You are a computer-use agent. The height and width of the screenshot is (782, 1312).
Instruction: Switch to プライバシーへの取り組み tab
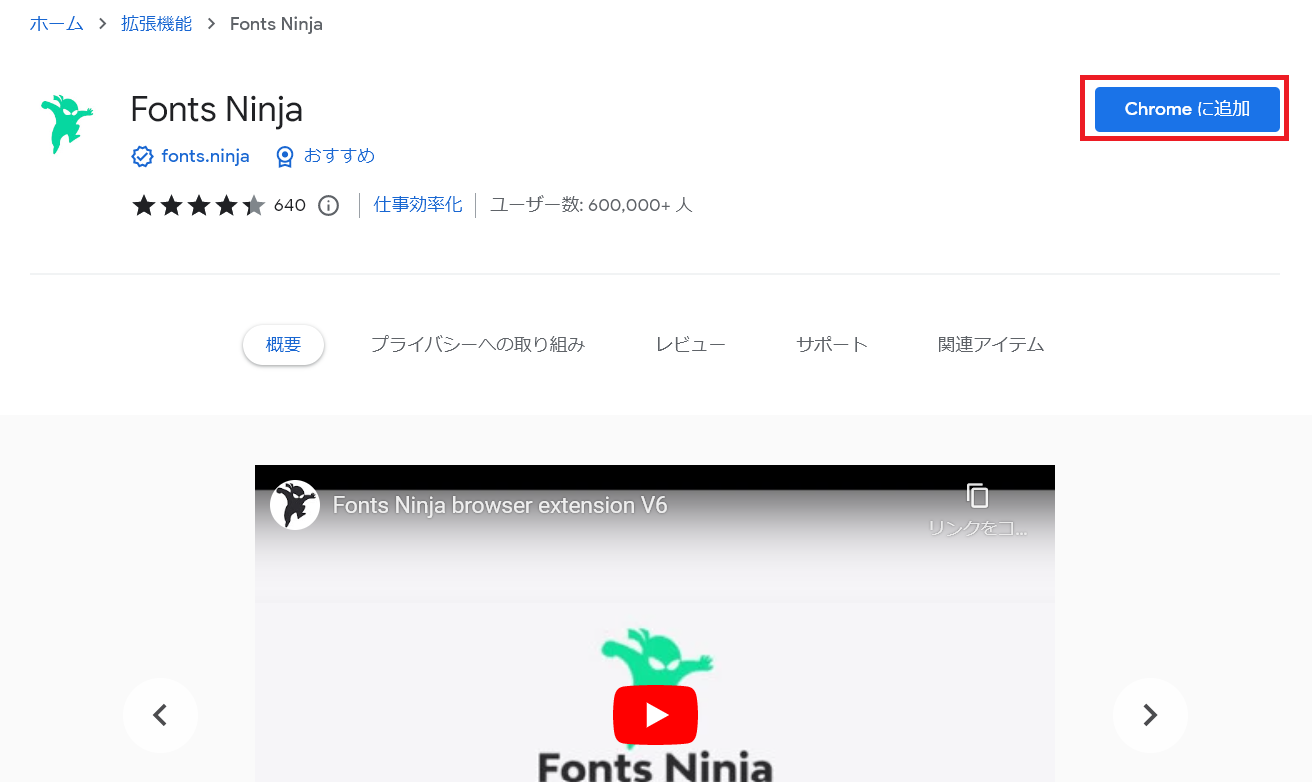pos(478,344)
